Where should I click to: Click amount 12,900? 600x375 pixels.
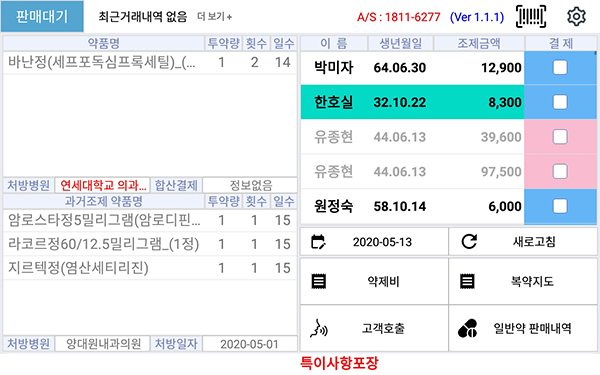(x=501, y=68)
